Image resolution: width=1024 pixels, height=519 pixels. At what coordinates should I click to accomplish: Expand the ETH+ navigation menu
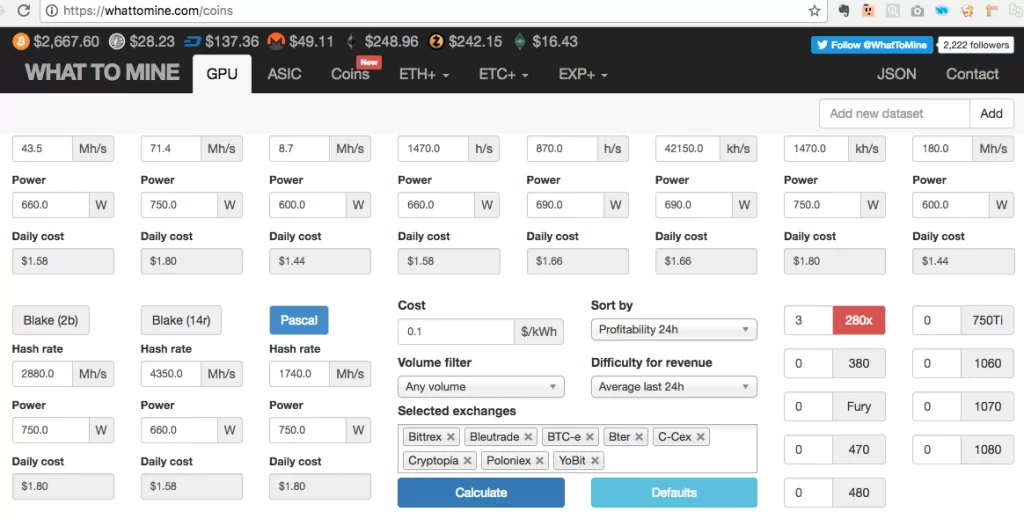tap(423, 74)
